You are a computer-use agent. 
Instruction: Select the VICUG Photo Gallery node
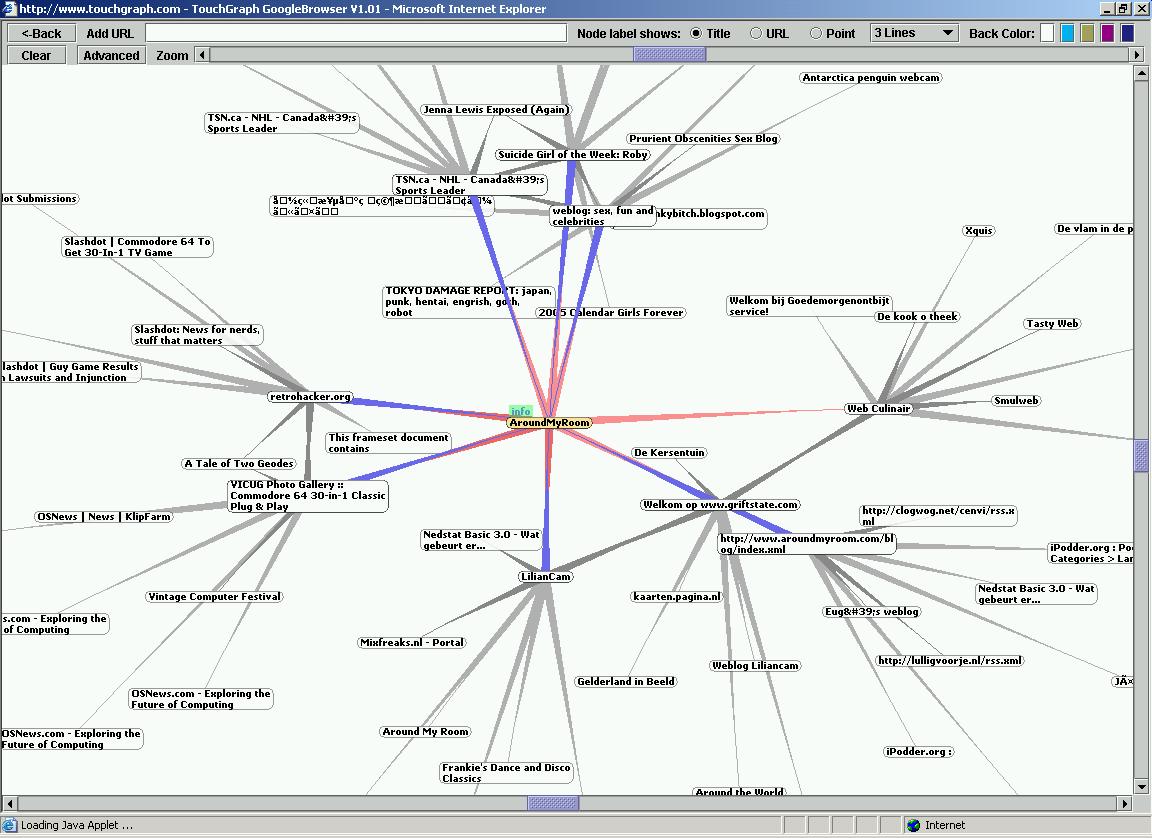(308, 495)
